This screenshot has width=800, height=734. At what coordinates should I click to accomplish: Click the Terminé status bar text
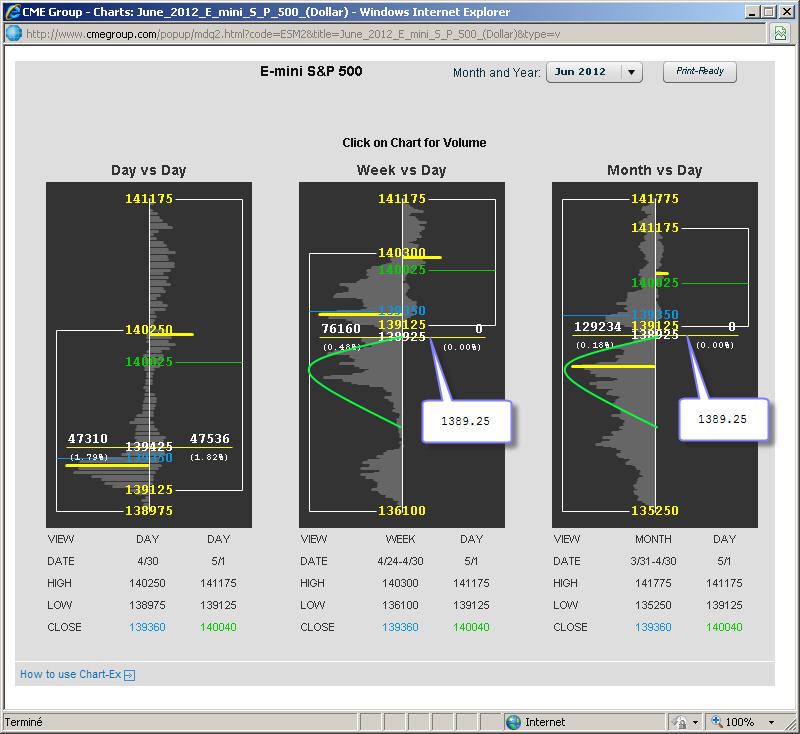pyautogui.click(x=23, y=722)
